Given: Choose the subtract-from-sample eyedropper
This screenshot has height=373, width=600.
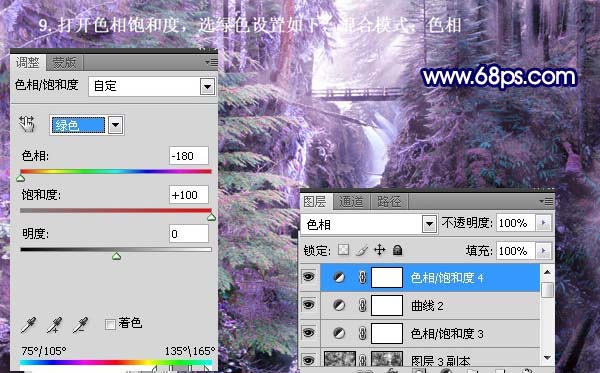Looking at the screenshot, I should [81, 325].
